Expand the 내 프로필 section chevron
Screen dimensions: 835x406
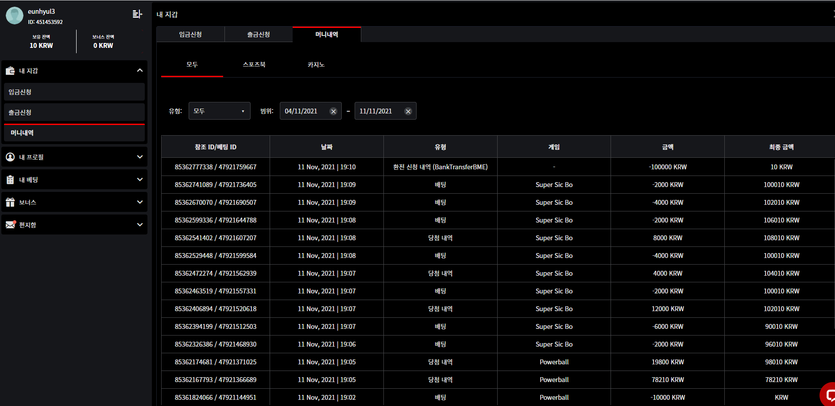click(x=140, y=157)
